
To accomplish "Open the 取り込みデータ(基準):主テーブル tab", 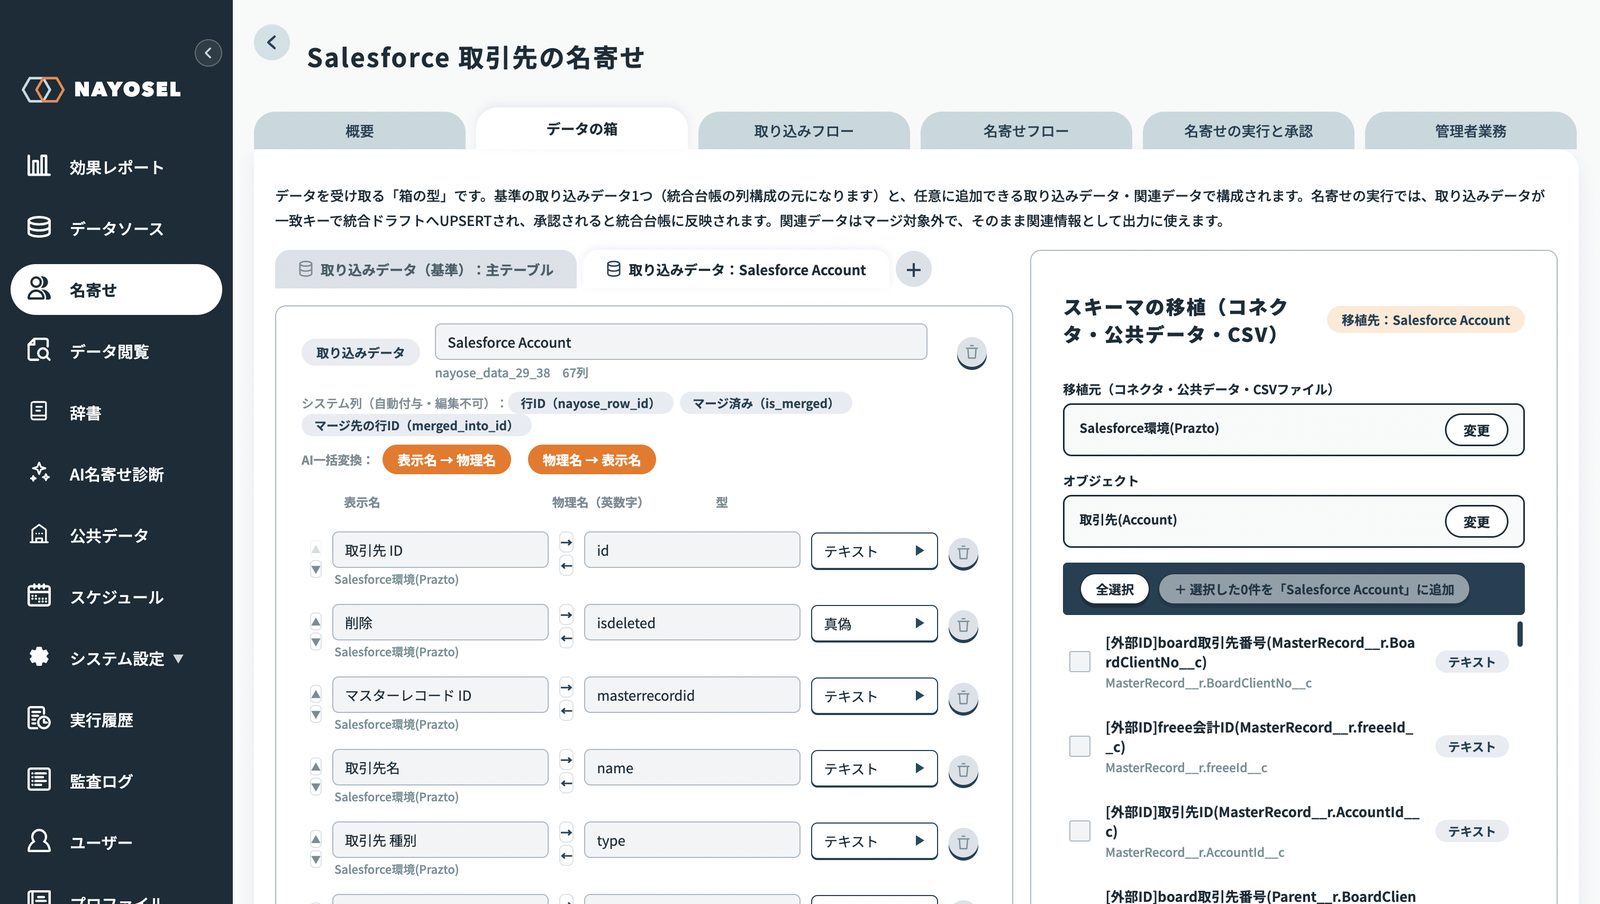I will (426, 269).
